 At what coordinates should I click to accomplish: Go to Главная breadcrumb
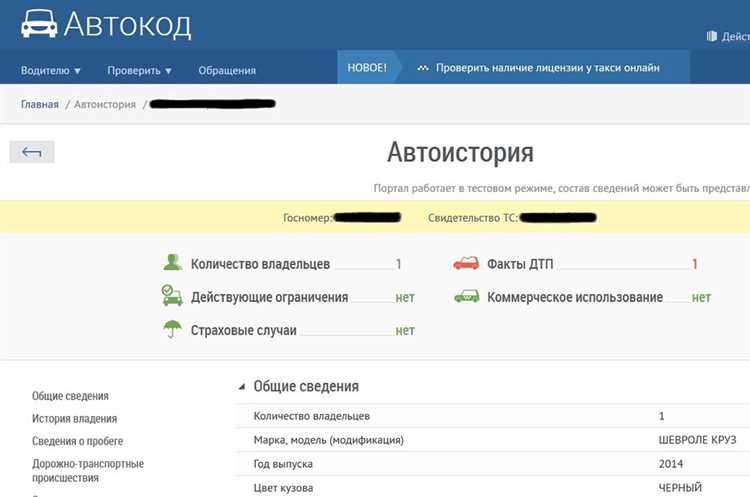click(40, 104)
